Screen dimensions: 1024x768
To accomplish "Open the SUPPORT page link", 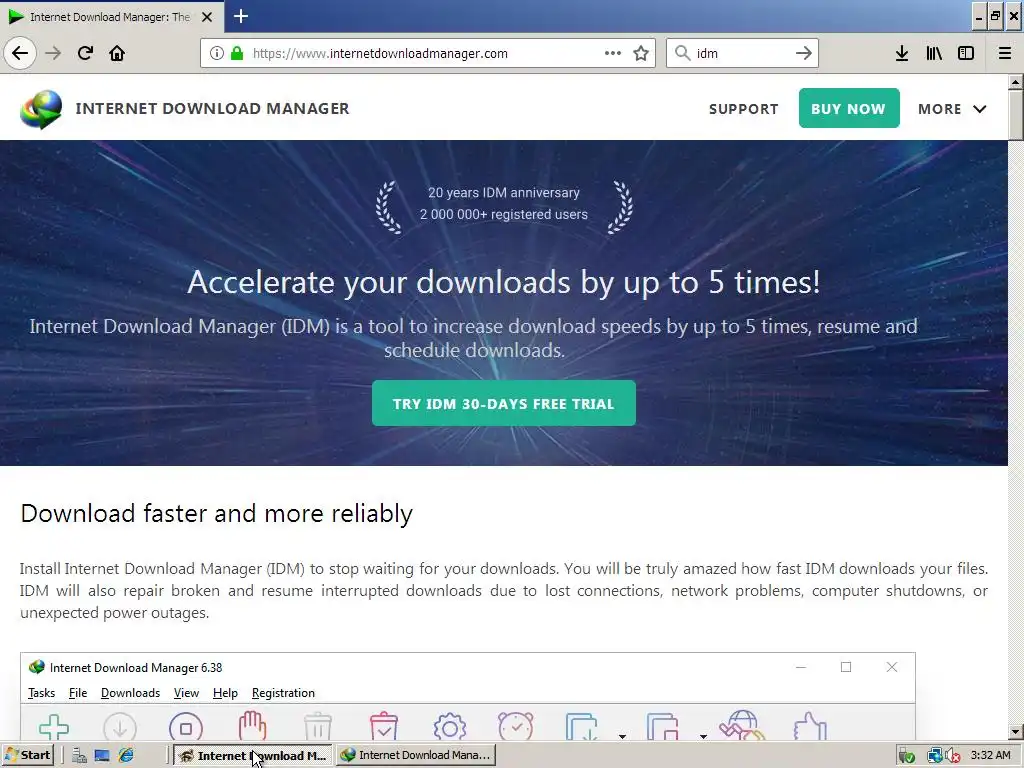I will (x=743, y=109).
